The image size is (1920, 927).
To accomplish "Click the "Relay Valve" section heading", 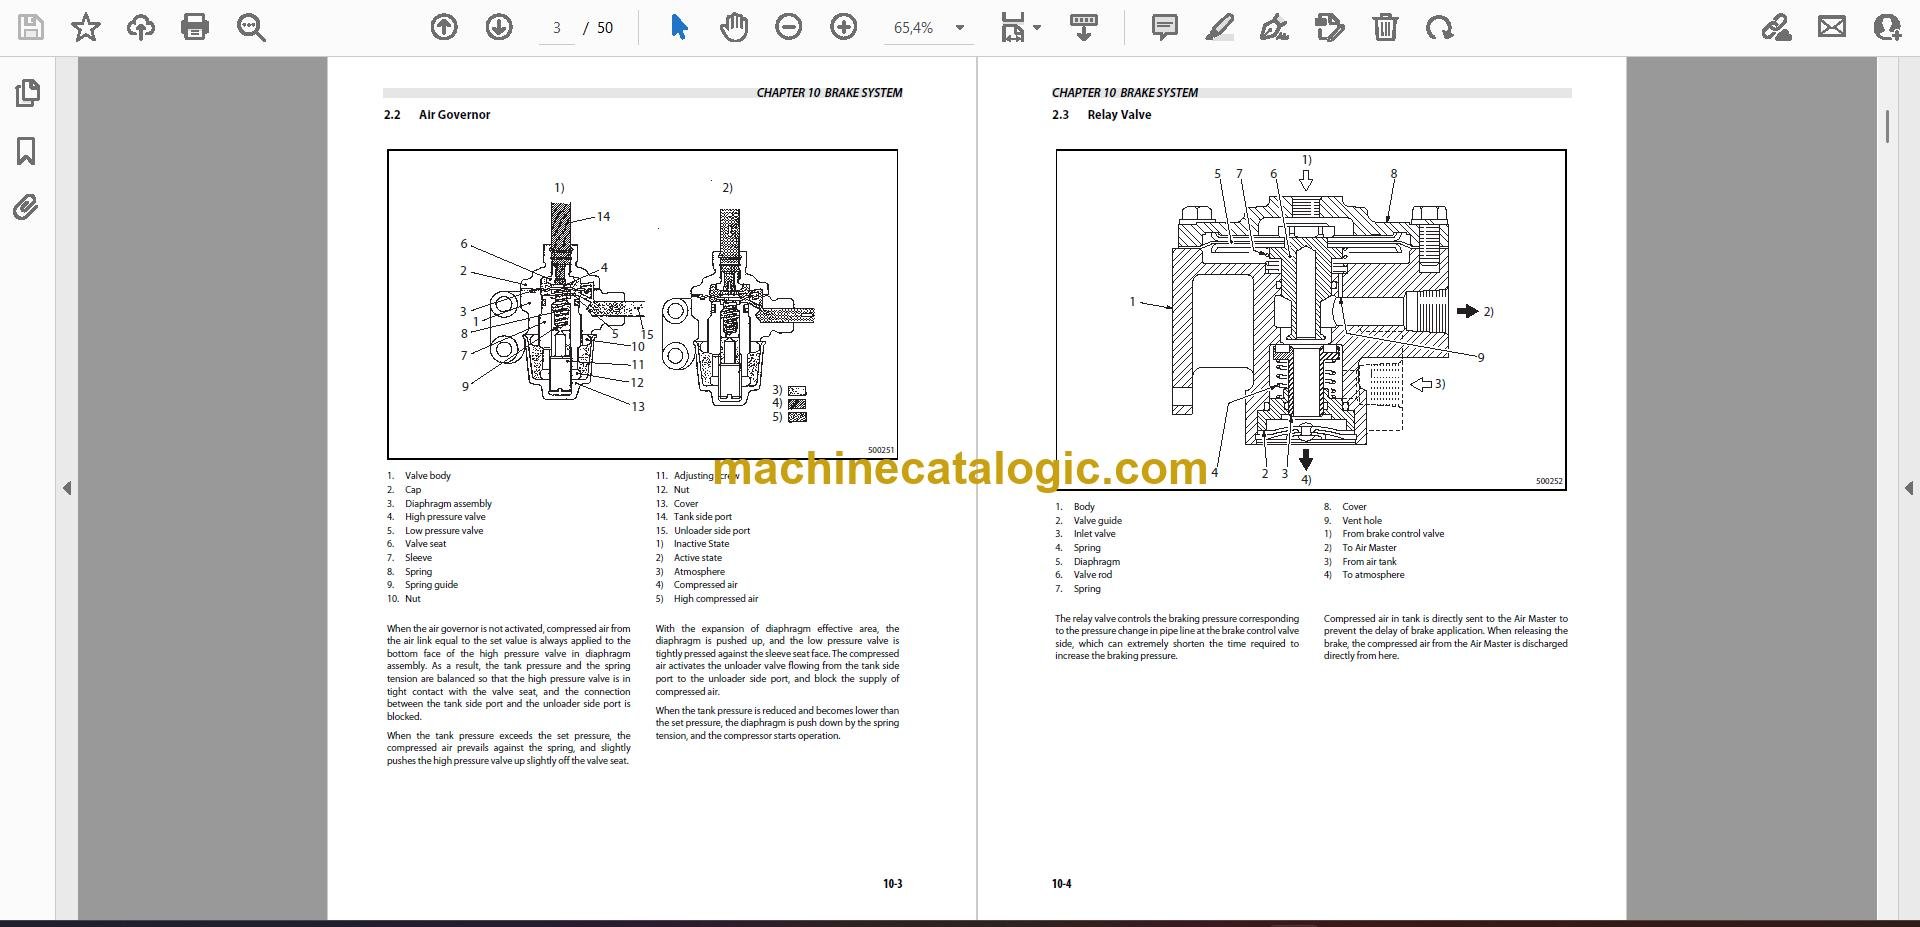I will [x=1119, y=115].
